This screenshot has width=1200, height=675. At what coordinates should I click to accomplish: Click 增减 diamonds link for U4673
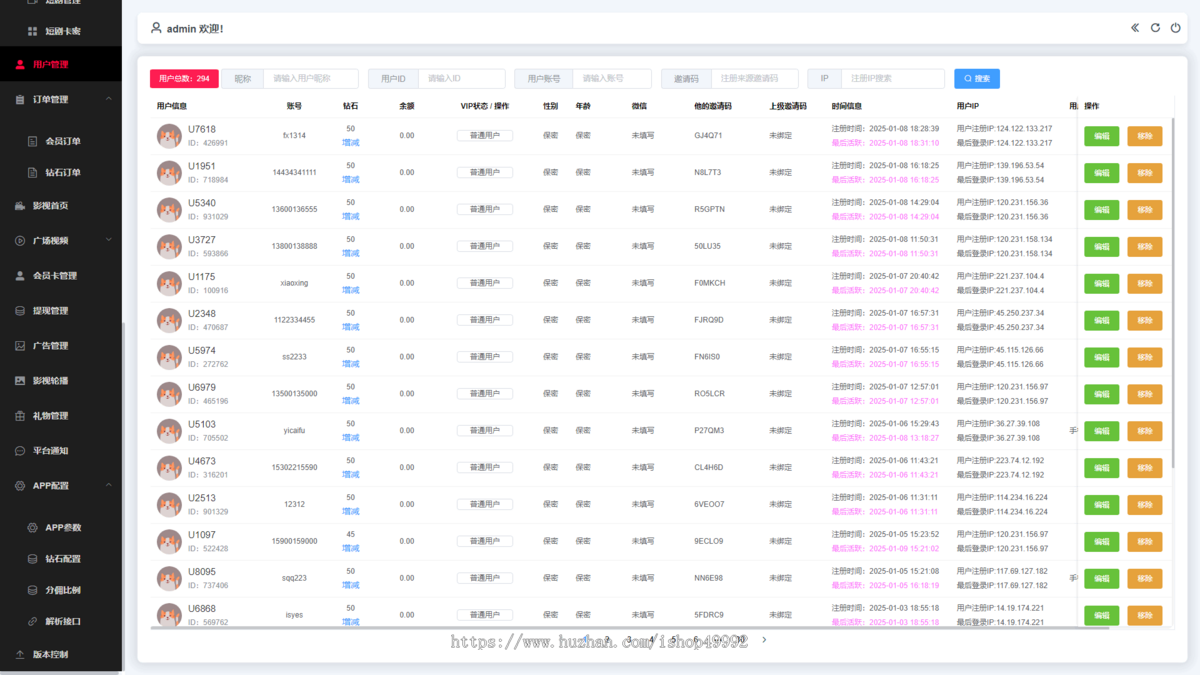pos(351,475)
